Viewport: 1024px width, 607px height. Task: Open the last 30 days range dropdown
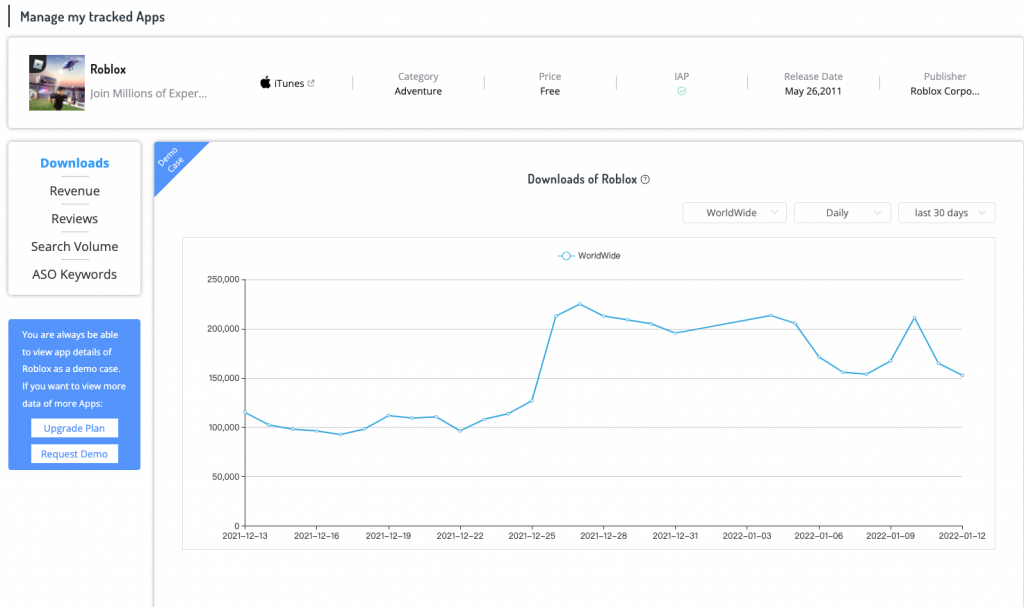[x=946, y=213]
